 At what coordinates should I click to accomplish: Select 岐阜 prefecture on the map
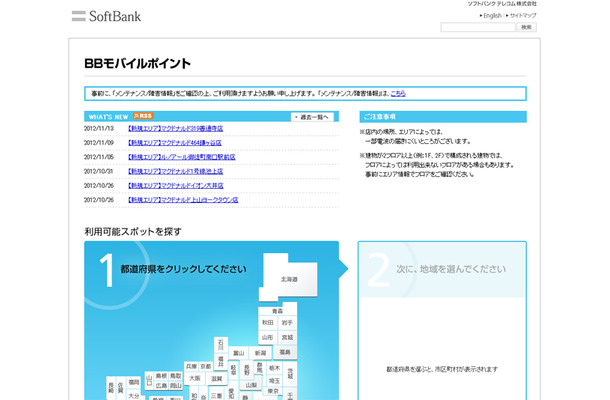pos(233,369)
